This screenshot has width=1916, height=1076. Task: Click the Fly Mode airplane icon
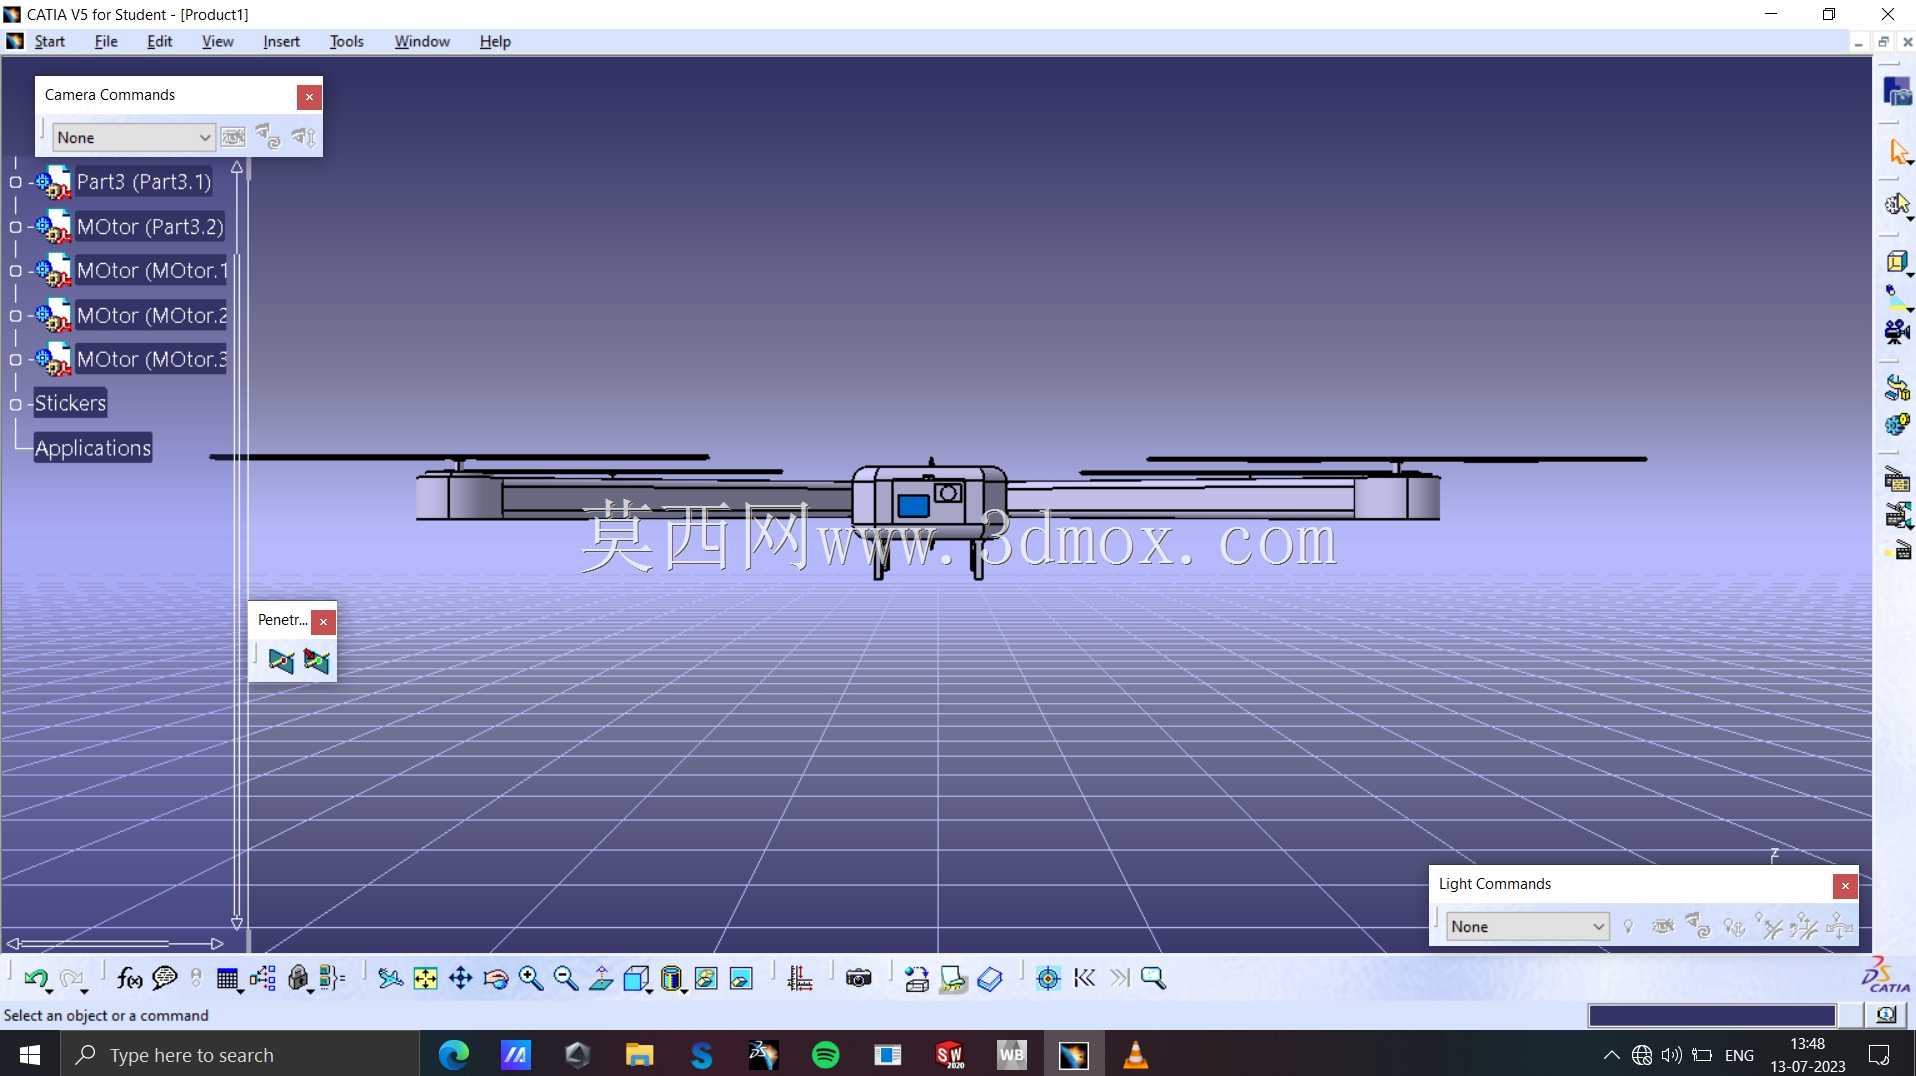pos(390,979)
